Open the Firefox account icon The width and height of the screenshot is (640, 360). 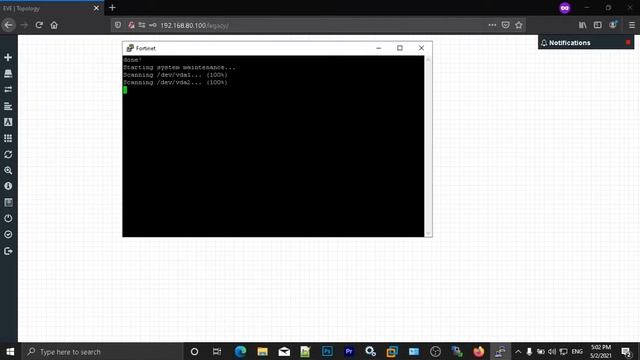tap(613, 25)
